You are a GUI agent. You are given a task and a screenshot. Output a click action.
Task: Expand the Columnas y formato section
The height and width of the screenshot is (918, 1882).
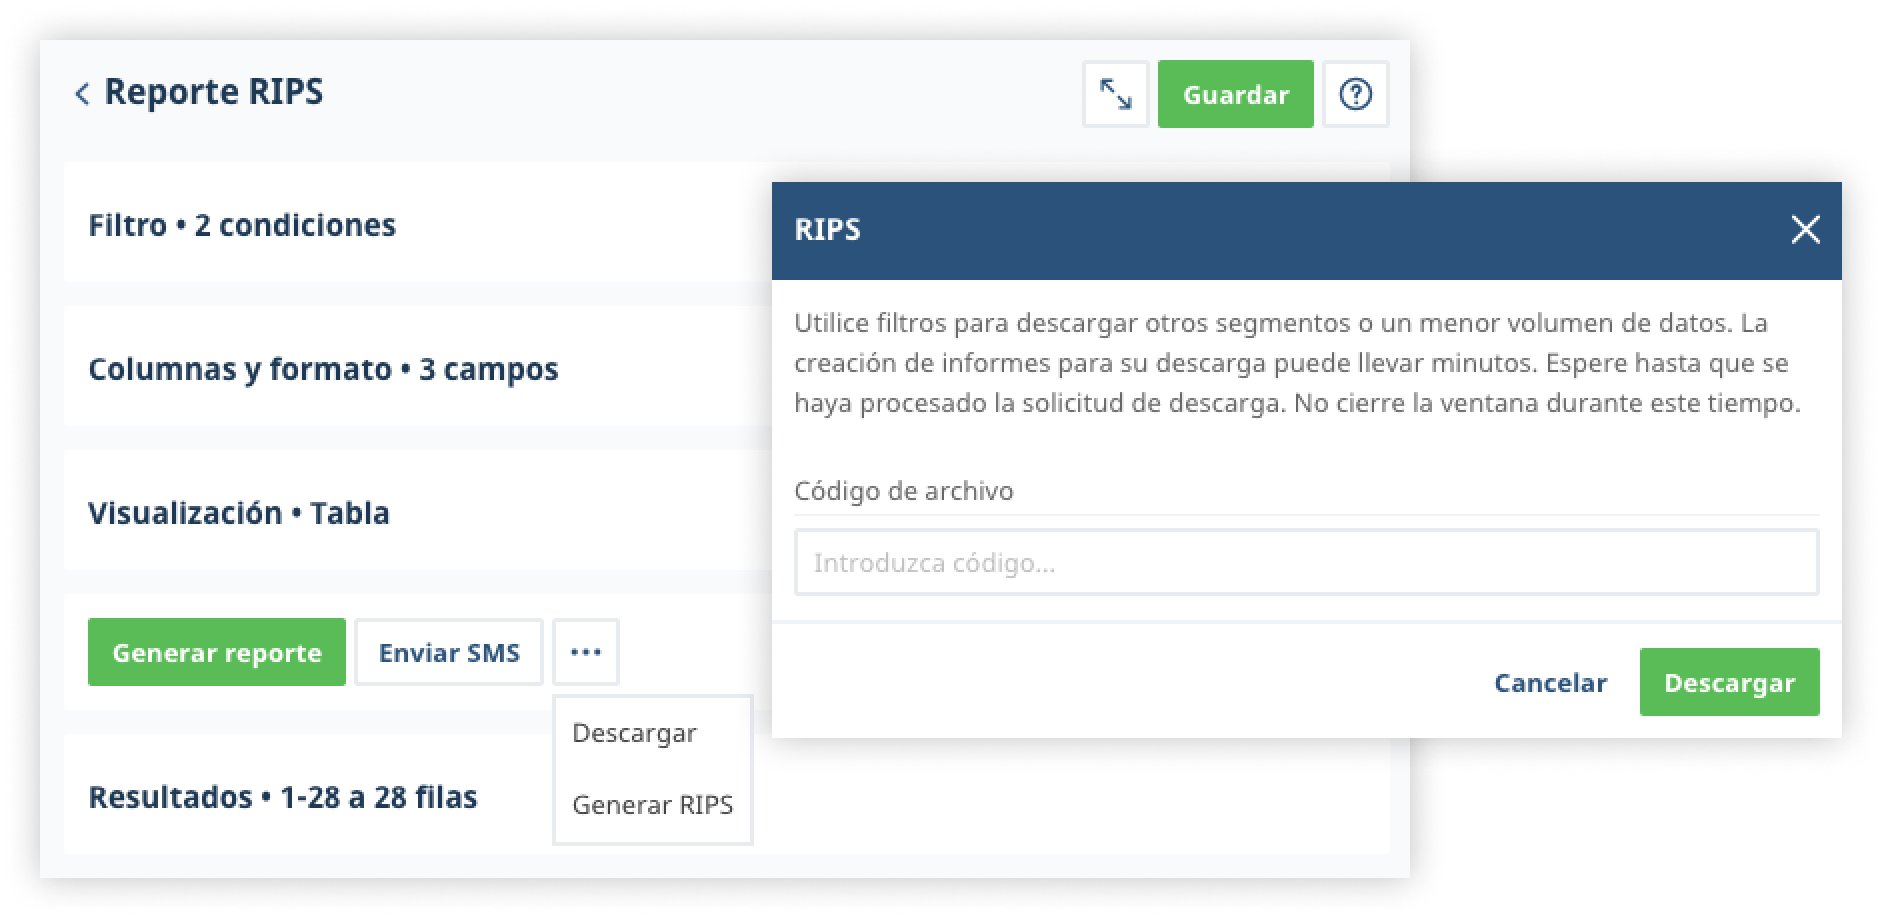tap(322, 369)
